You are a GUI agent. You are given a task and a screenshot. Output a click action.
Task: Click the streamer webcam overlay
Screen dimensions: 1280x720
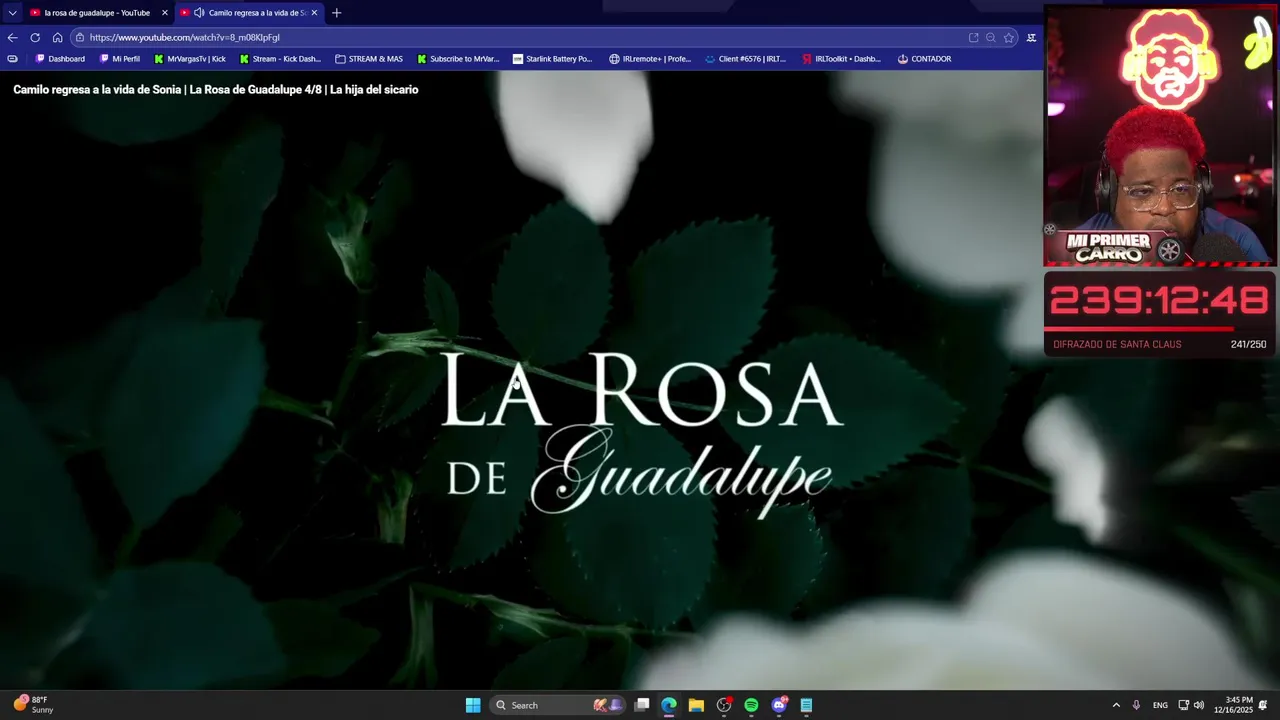(x=1160, y=136)
